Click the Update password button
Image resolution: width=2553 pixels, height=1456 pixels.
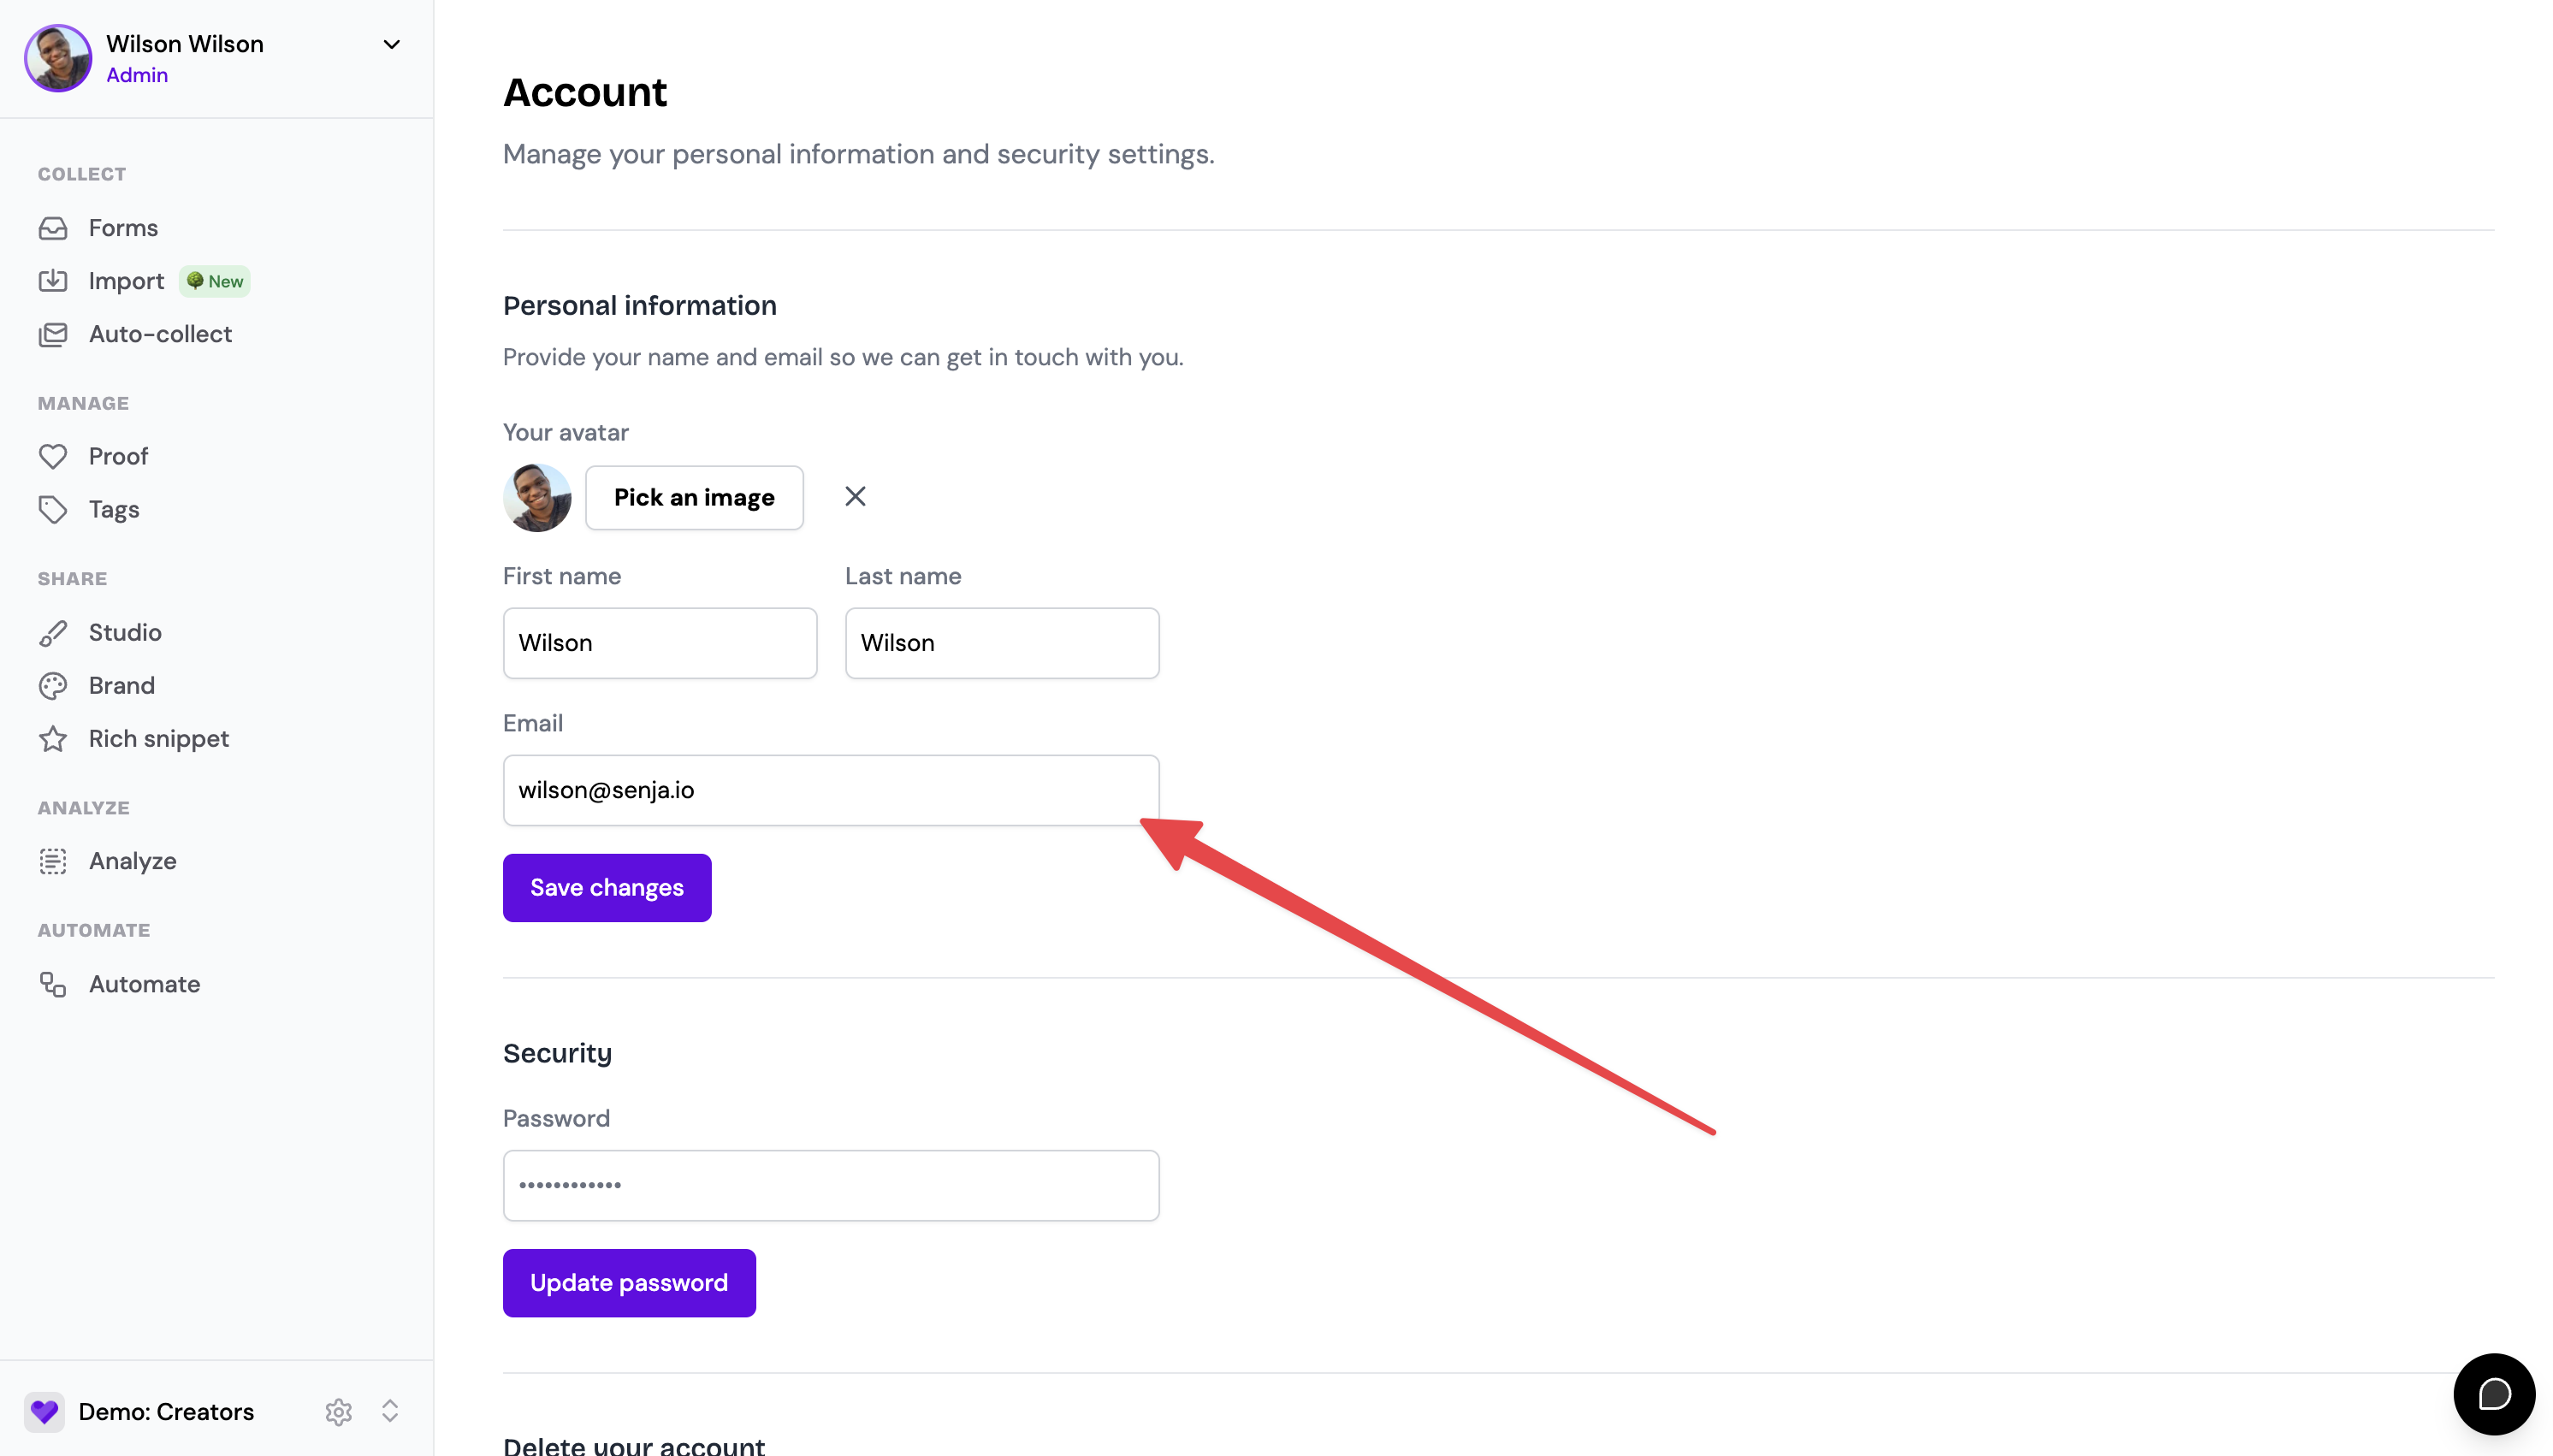click(x=629, y=1283)
